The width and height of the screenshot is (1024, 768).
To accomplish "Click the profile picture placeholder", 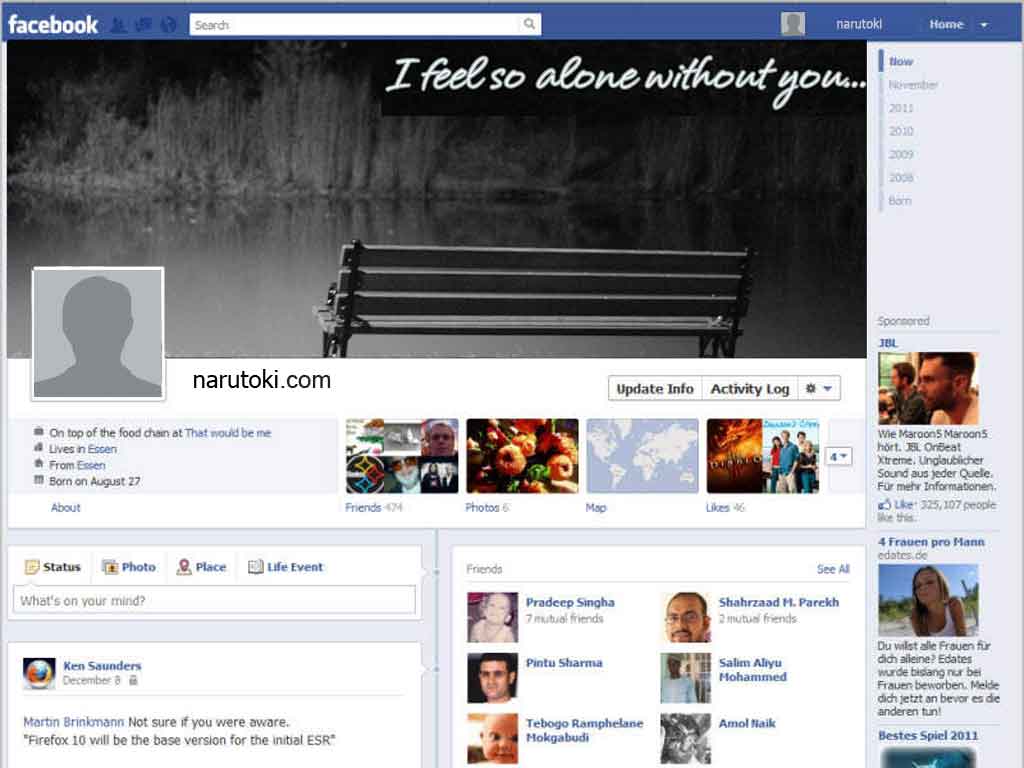I will pyautogui.click(x=98, y=334).
